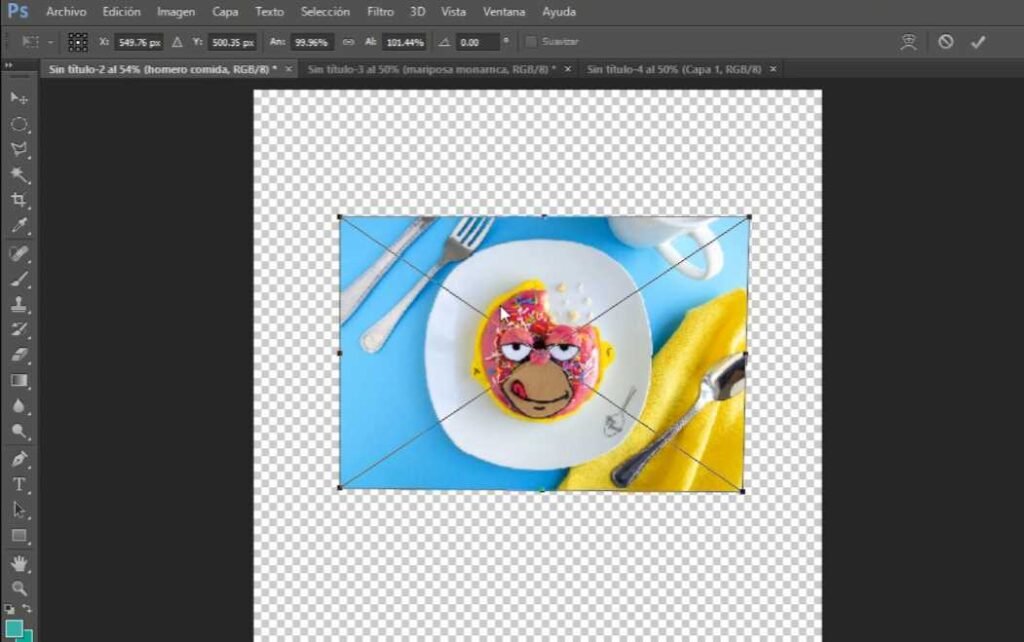Switch to warp mode icon
1024x642 pixels.
click(908, 42)
